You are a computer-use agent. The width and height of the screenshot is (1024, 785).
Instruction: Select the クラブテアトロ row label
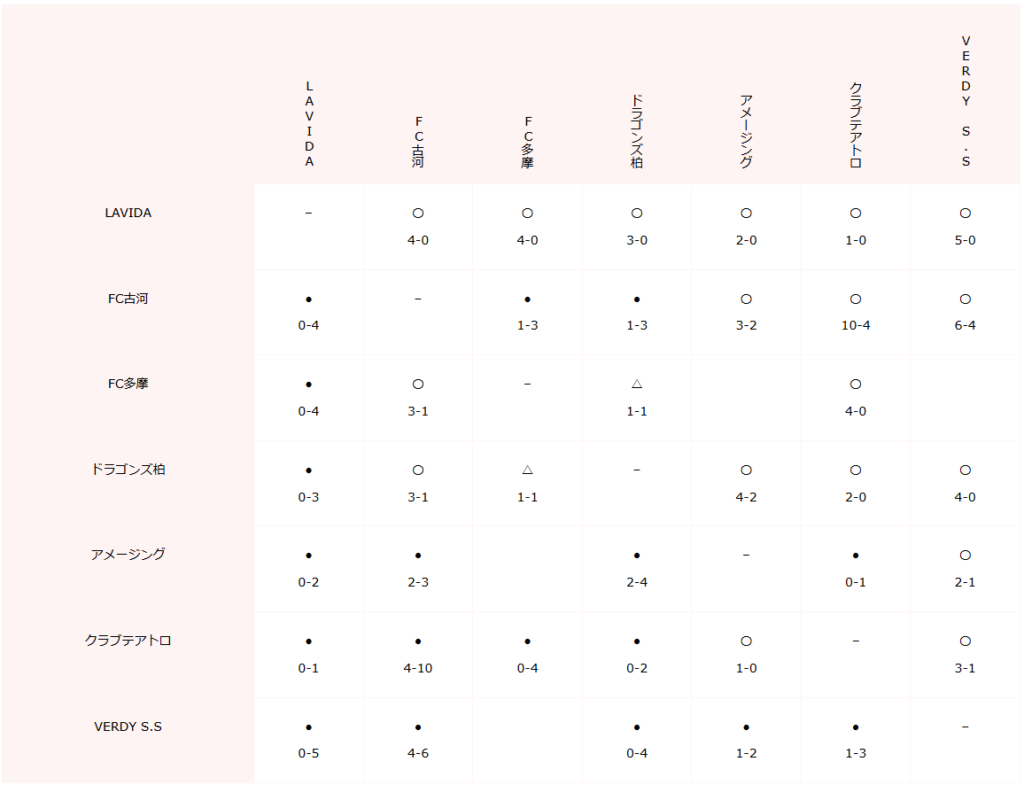click(x=128, y=640)
